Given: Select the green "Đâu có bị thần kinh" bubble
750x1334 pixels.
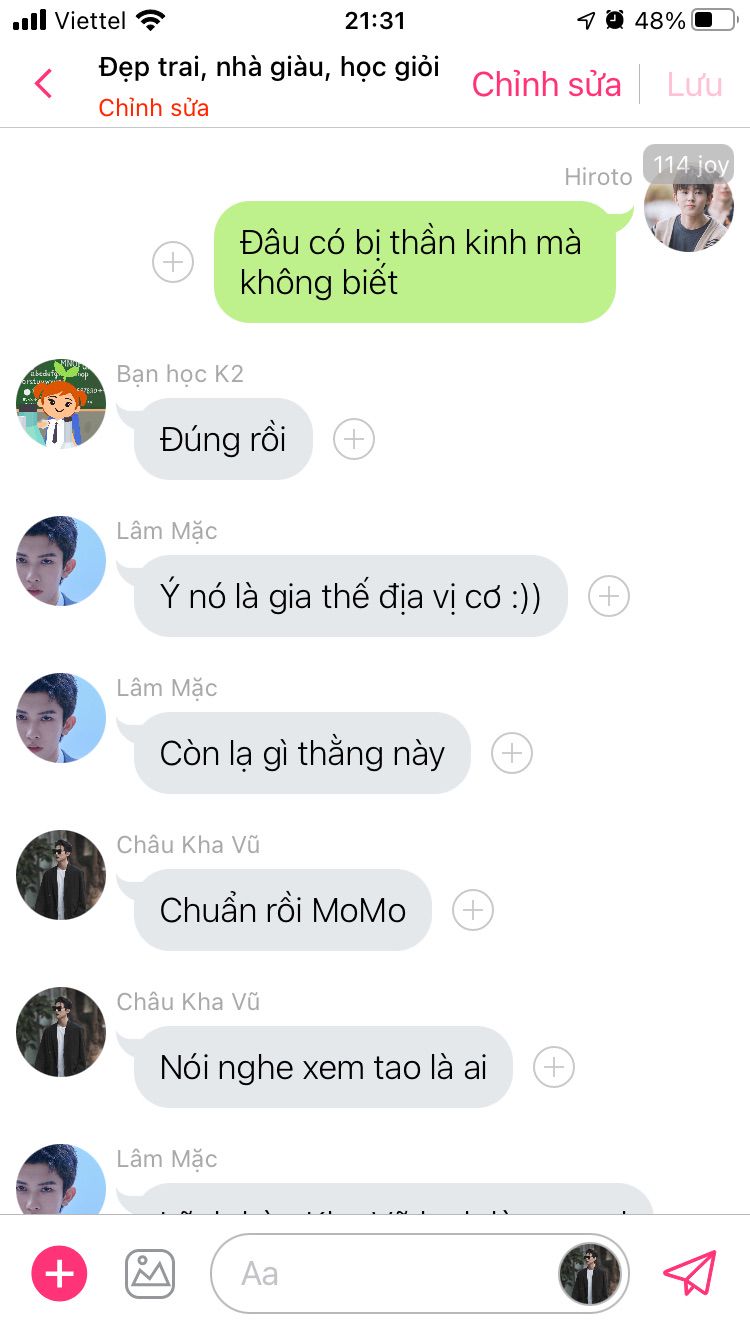Looking at the screenshot, I should [415, 262].
